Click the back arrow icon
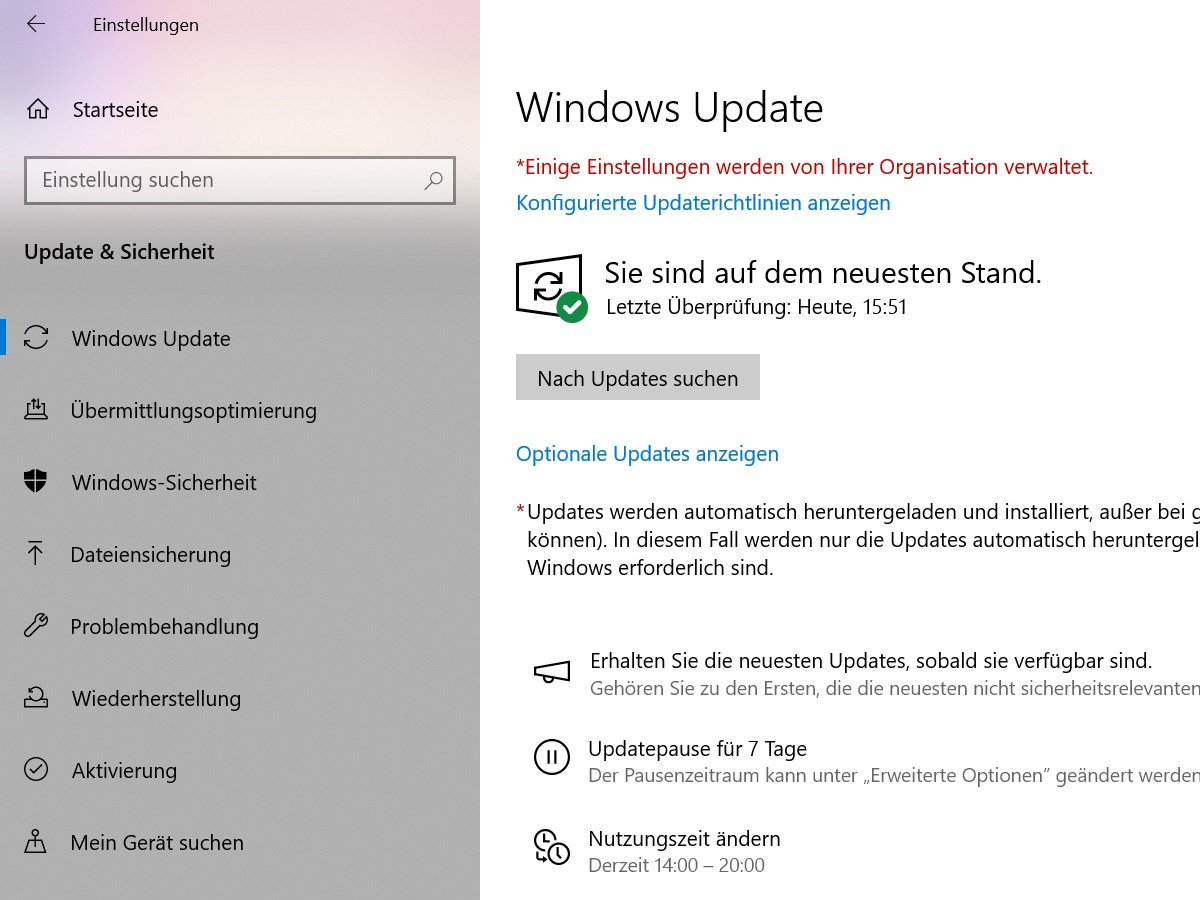Viewport: 1200px width, 900px height. tap(36, 24)
